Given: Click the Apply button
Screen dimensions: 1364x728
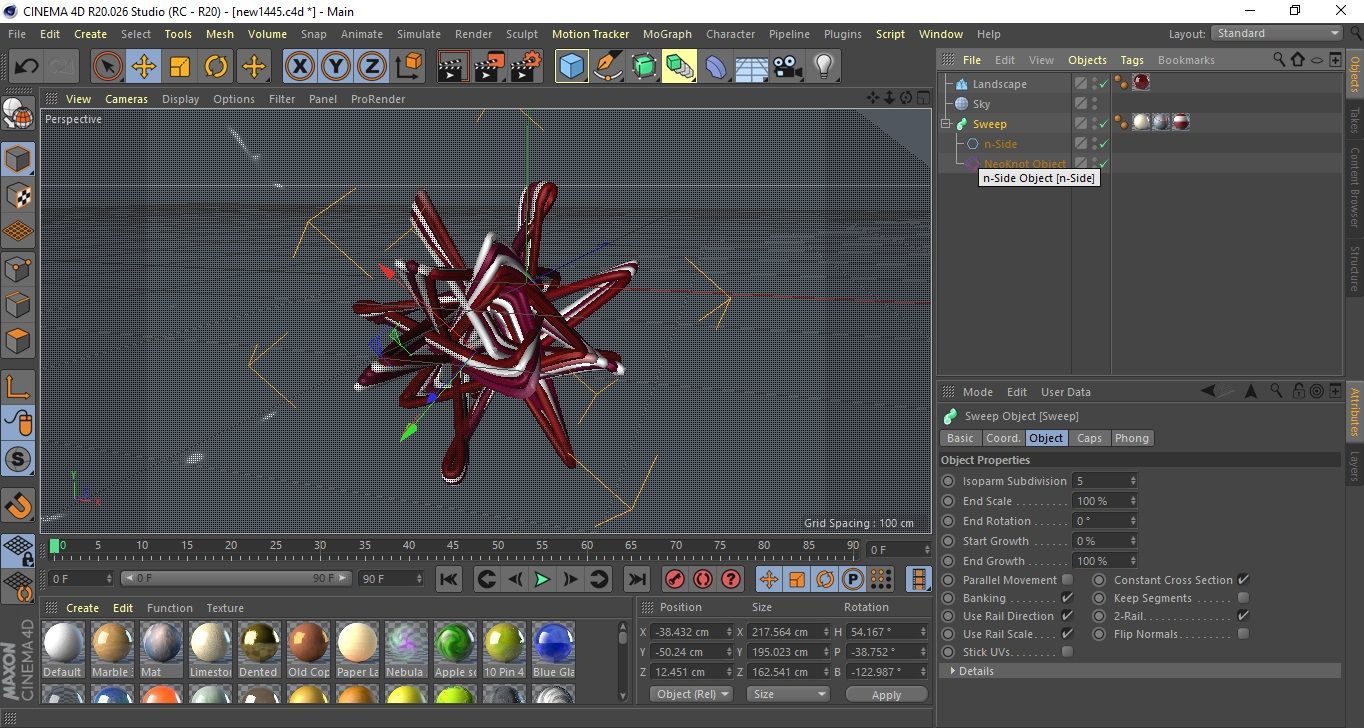Looking at the screenshot, I should click(x=886, y=694).
